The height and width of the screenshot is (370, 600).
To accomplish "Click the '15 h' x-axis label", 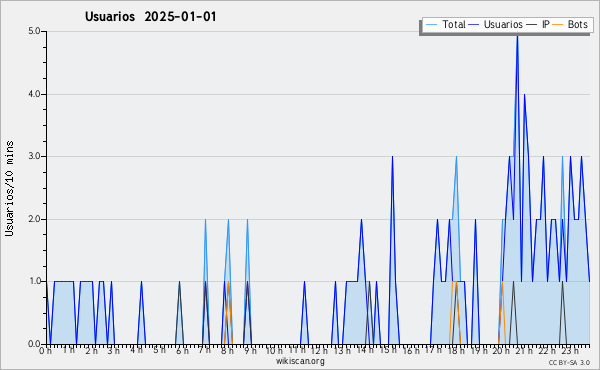I will coord(388,350).
